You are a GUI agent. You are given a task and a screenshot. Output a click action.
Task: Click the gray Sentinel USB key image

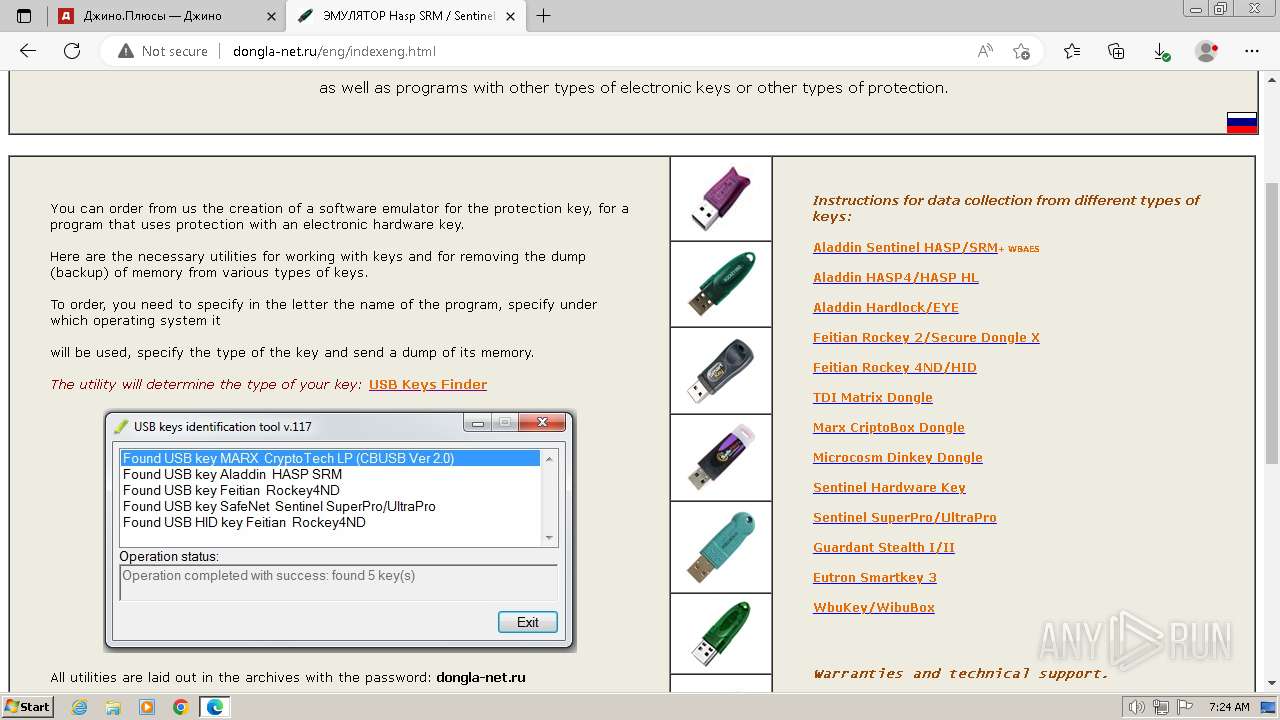point(721,371)
